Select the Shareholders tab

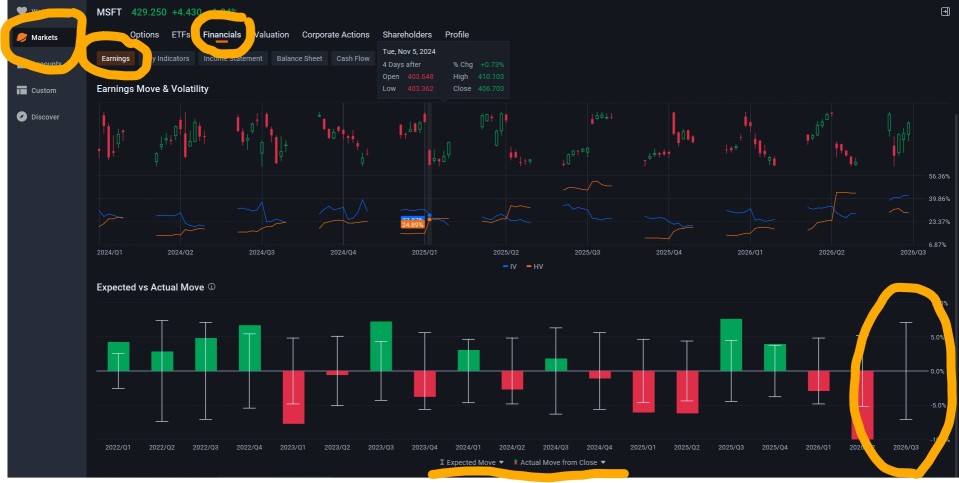coord(407,35)
